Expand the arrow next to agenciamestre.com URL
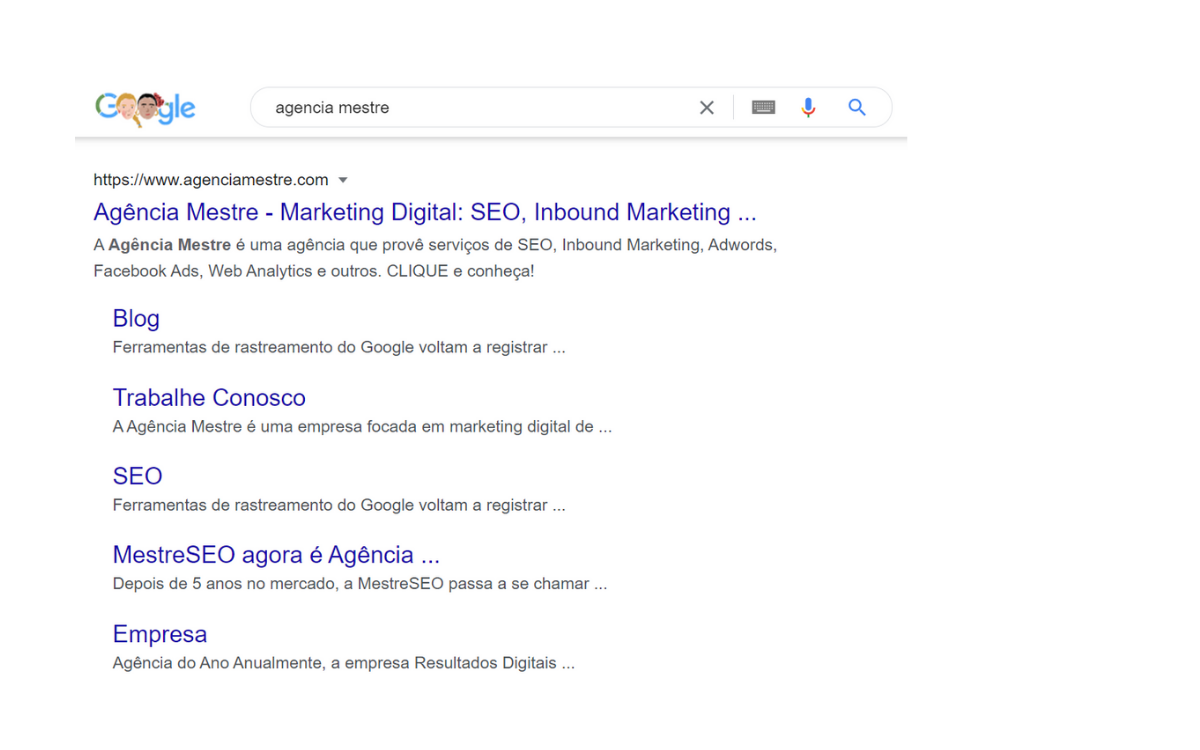Image resolution: width=1200 pixels, height=750 pixels. point(343,181)
